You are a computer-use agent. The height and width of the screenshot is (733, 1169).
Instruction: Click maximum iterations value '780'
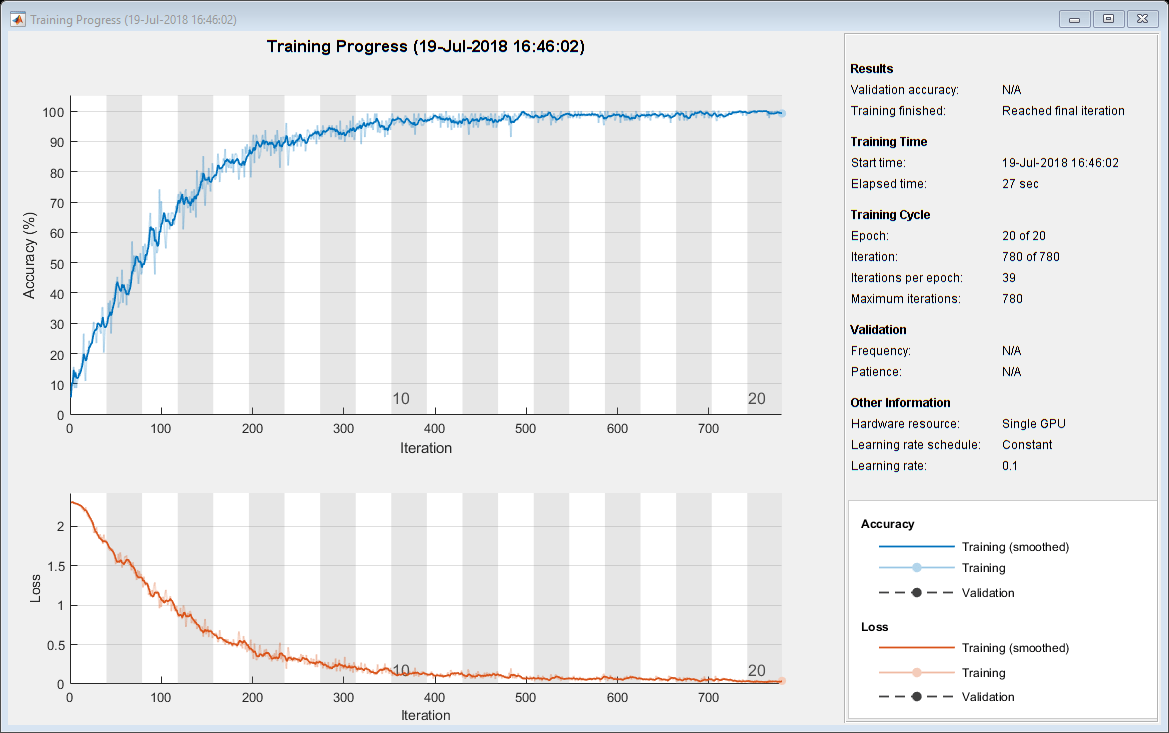pyautogui.click(x=1012, y=299)
